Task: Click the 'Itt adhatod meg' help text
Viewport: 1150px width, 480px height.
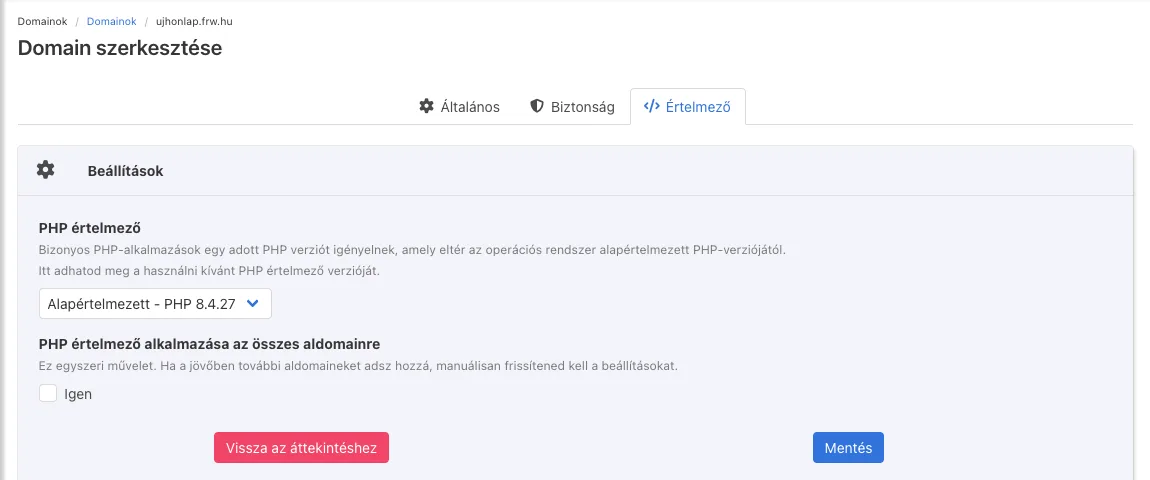Action: coord(209,271)
